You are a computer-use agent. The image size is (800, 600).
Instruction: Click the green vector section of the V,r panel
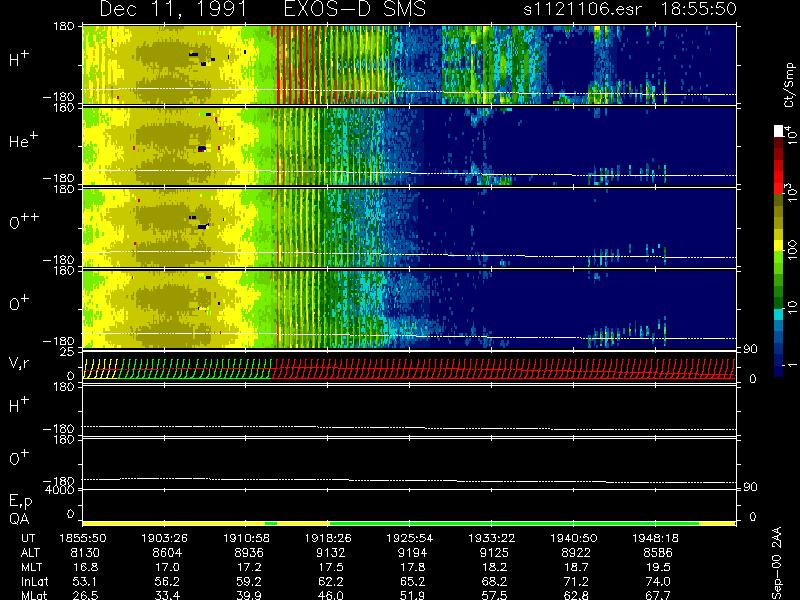click(194, 368)
